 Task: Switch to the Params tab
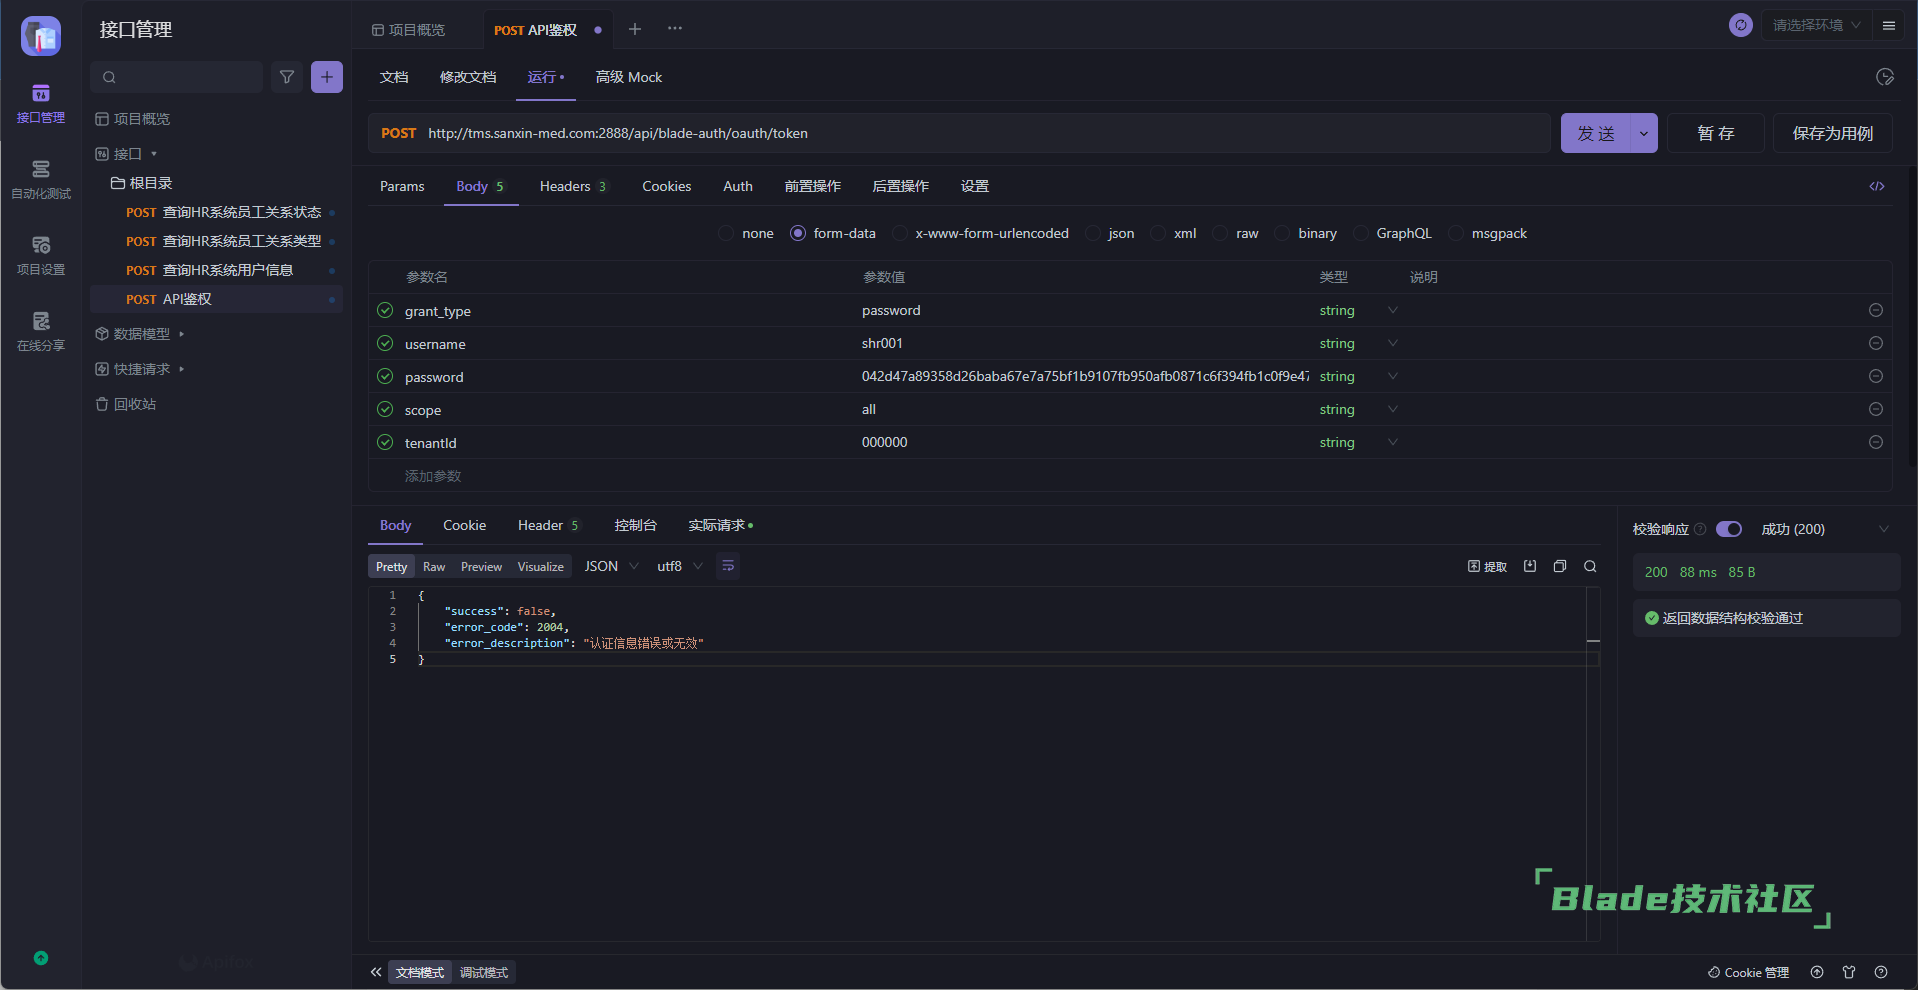pos(402,186)
